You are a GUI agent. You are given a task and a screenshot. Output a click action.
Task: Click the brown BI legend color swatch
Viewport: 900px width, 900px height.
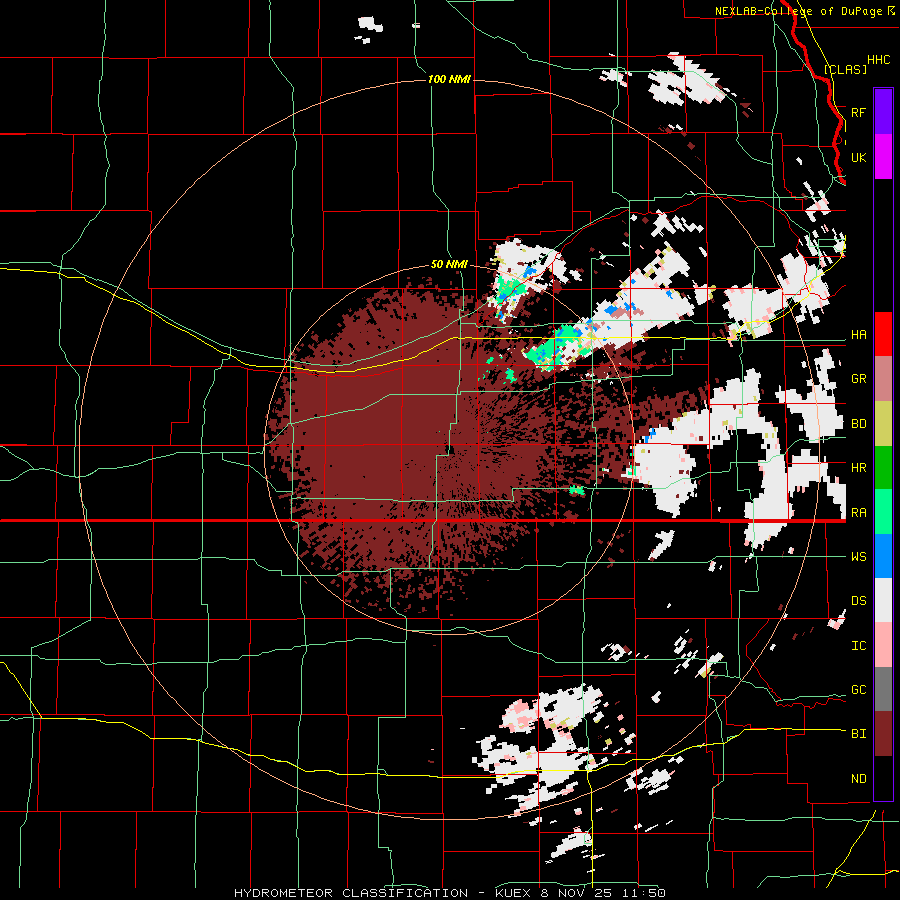pos(883,734)
